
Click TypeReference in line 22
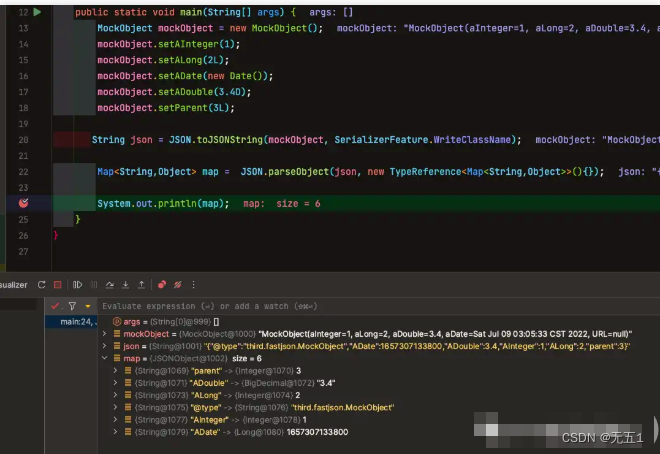point(425,172)
